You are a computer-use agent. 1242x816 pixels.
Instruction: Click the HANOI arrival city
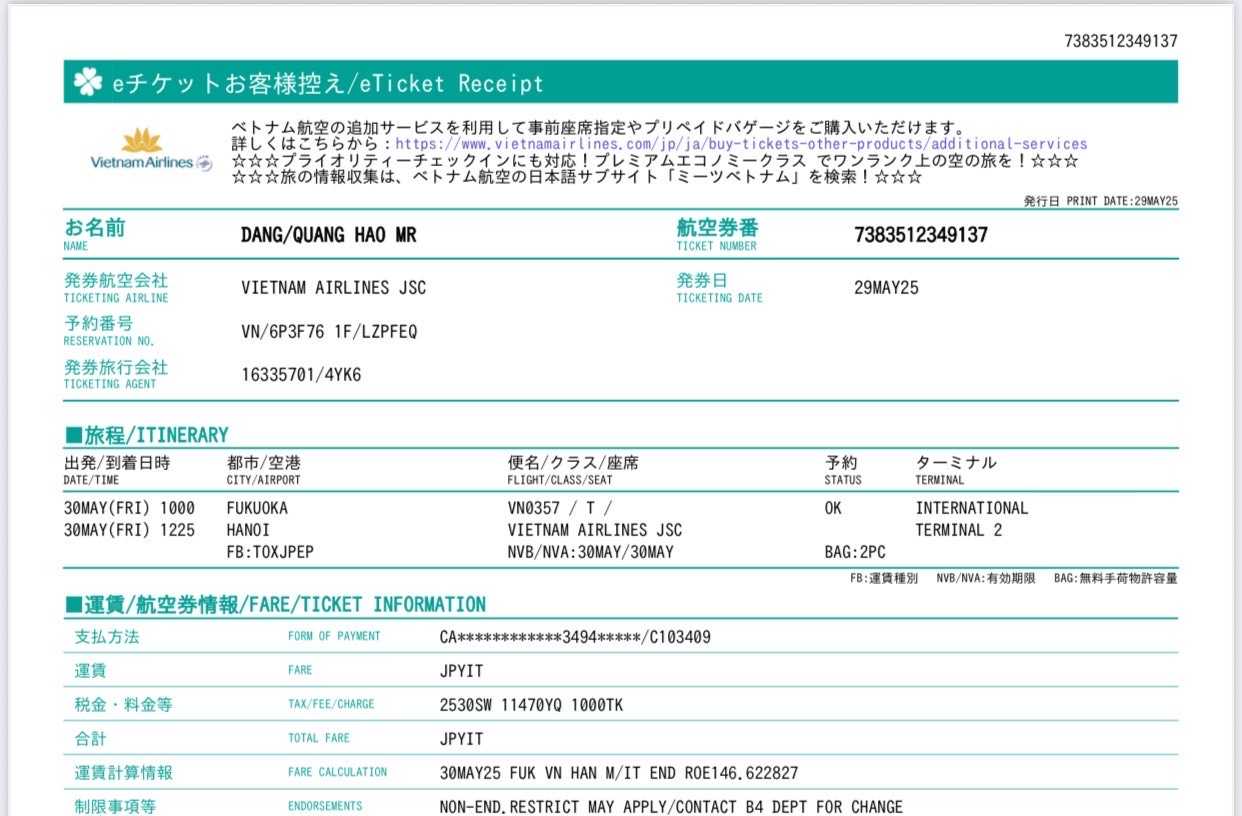[248, 530]
